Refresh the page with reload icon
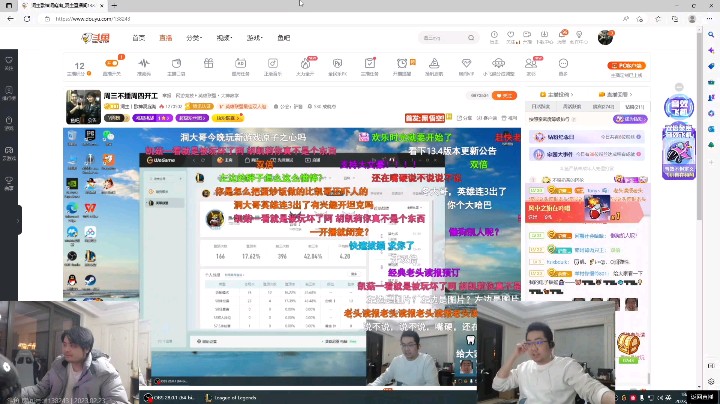The height and width of the screenshot is (404, 720). pyautogui.click(x=27, y=19)
